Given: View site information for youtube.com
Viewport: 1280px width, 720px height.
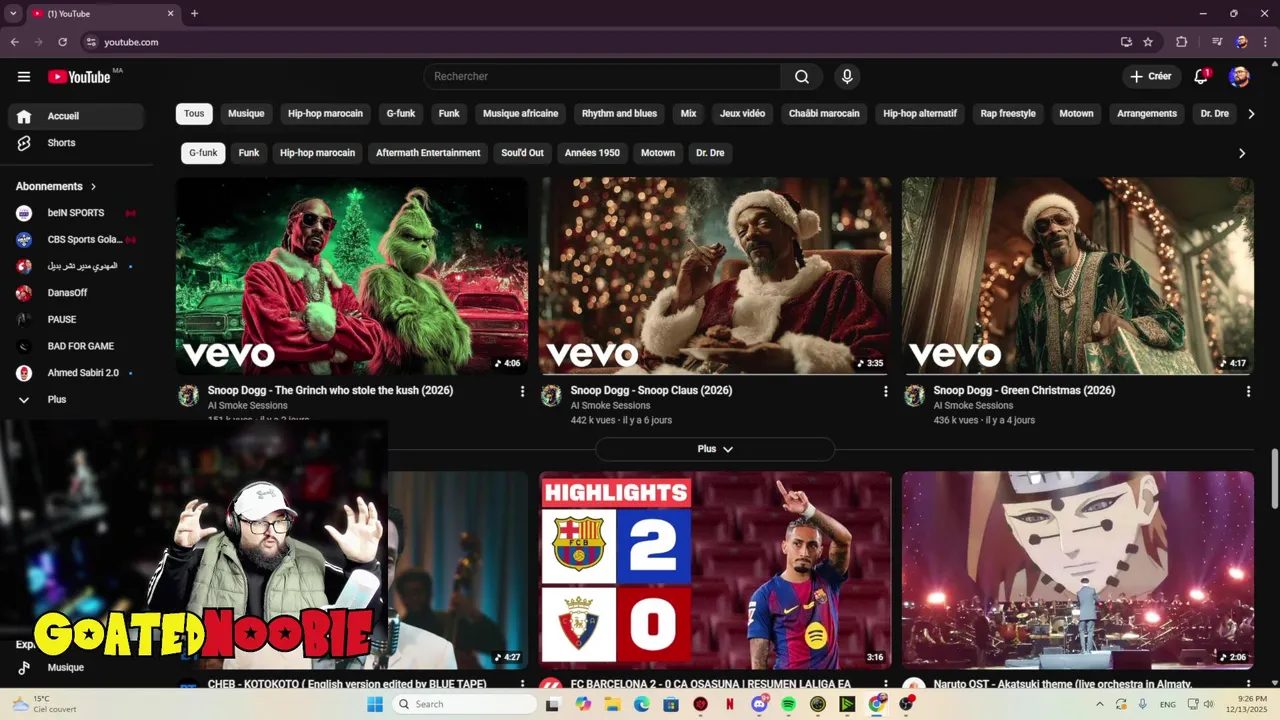Looking at the screenshot, I should 91,42.
